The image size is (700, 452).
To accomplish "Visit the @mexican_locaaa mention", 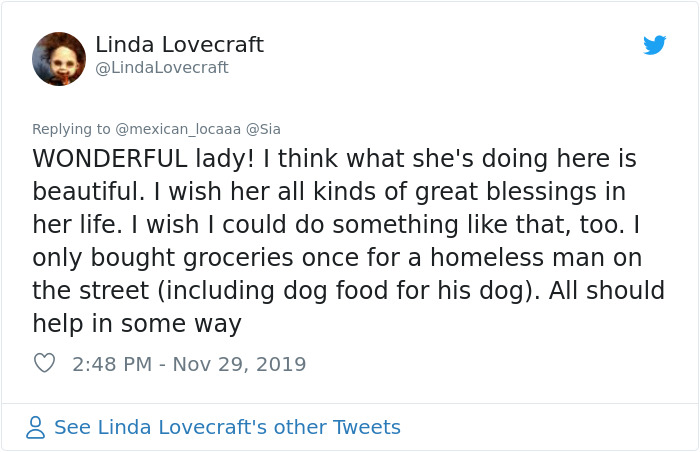I will click(x=178, y=129).
